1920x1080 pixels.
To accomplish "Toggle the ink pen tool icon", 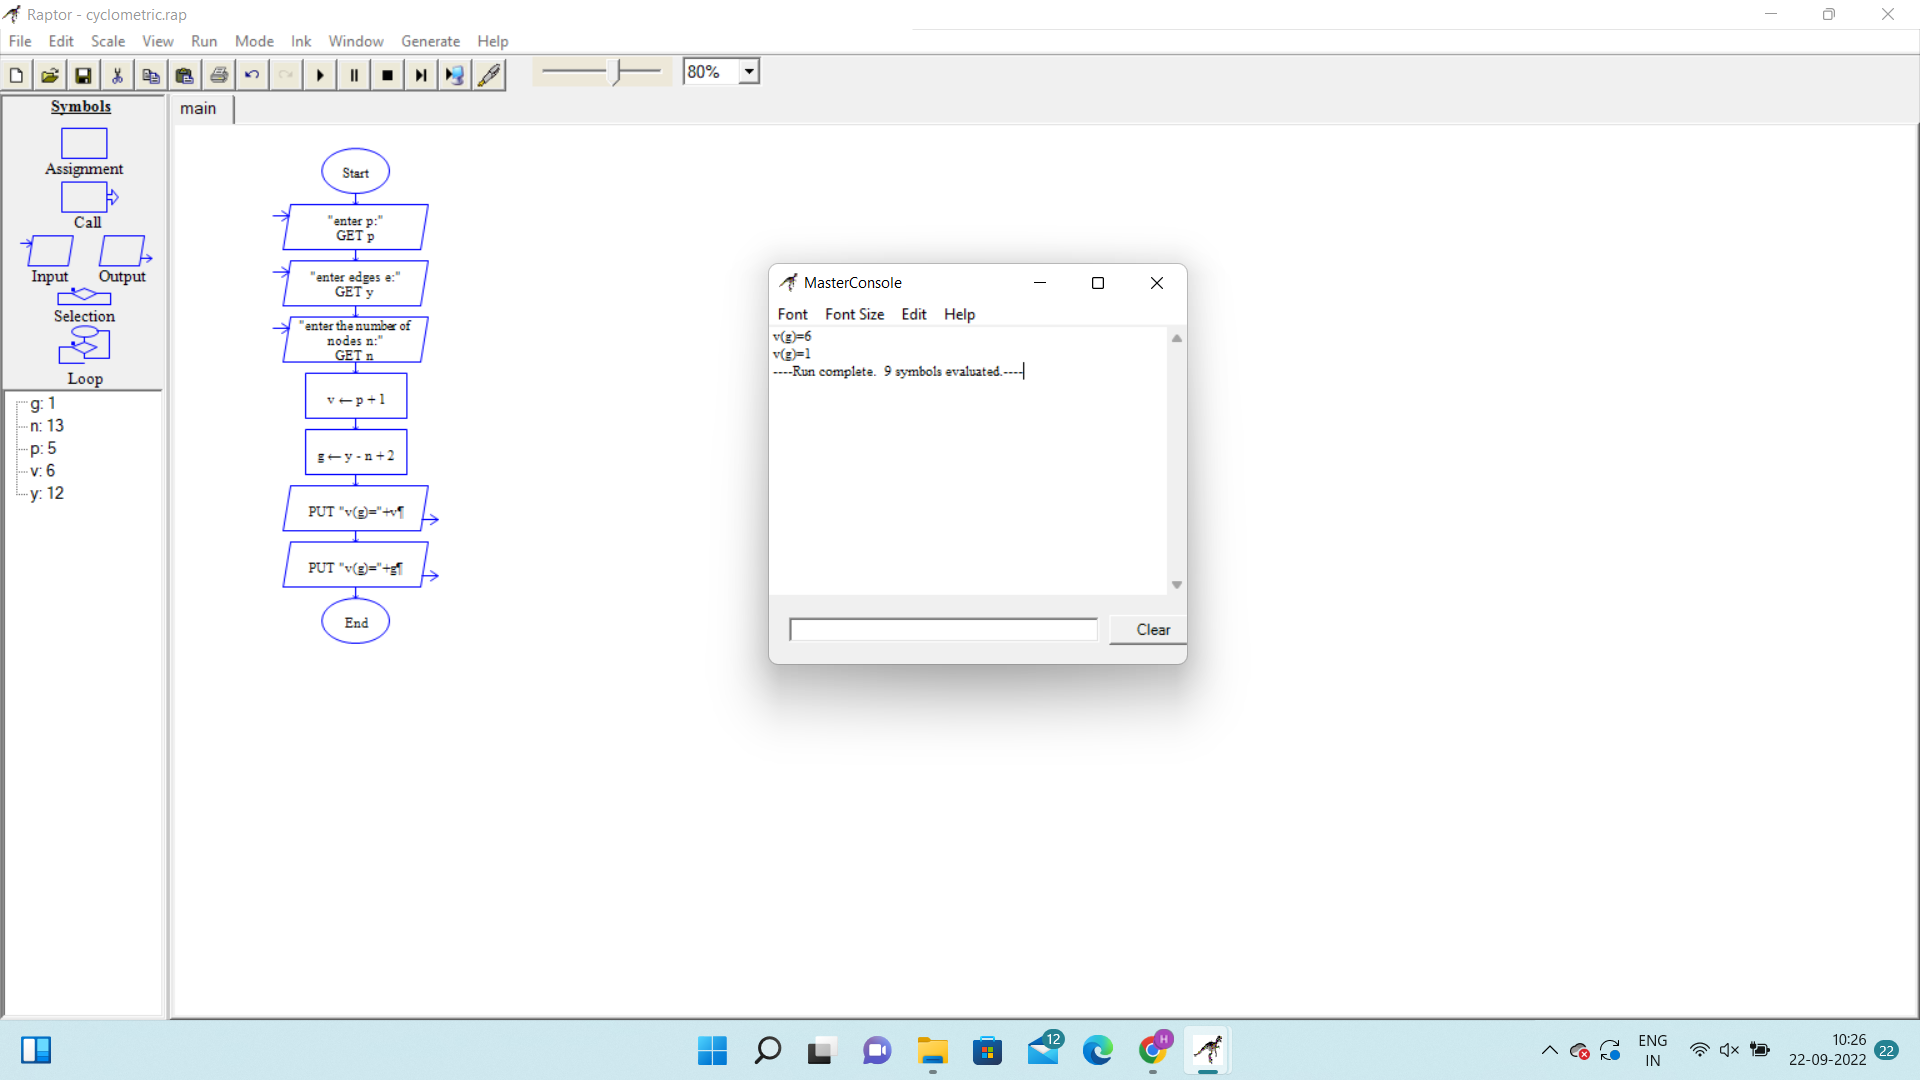I will pyautogui.click(x=489, y=75).
